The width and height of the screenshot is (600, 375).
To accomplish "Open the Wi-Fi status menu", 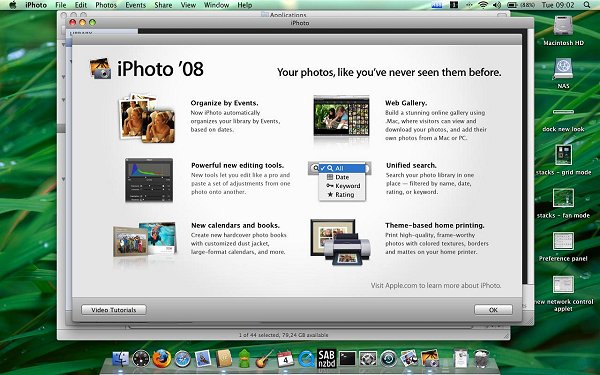I will (x=483, y=5).
